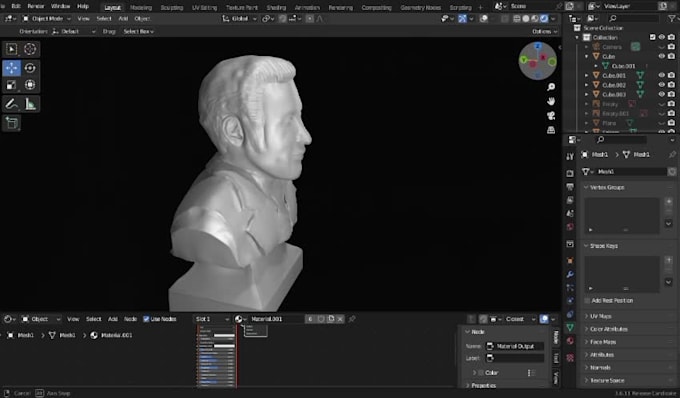Image resolution: width=680 pixels, height=398 pixels.
Task: Open the World properties tab
Action: (x=570, y=227)
